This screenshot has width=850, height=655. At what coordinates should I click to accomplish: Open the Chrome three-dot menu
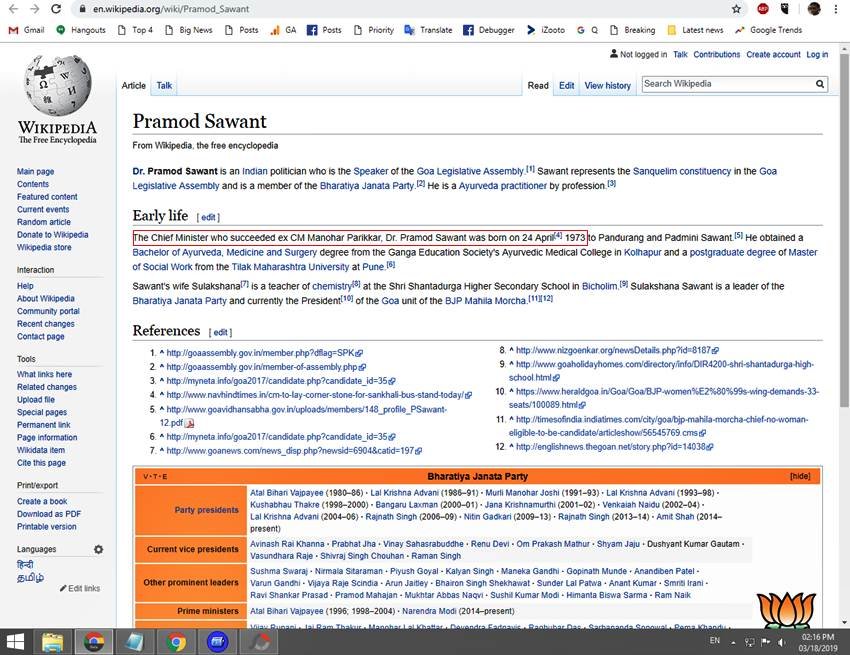coord(835,9)
